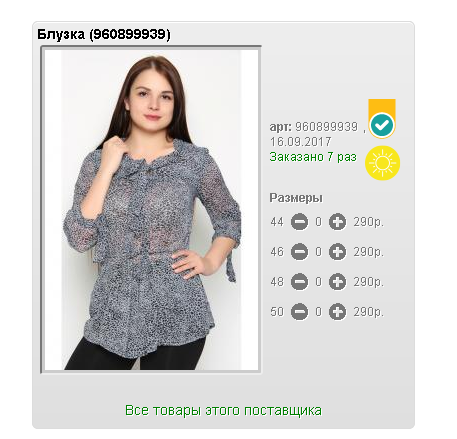
Task: Increase quantity for size 50
Action: click(x=337, y=312)
